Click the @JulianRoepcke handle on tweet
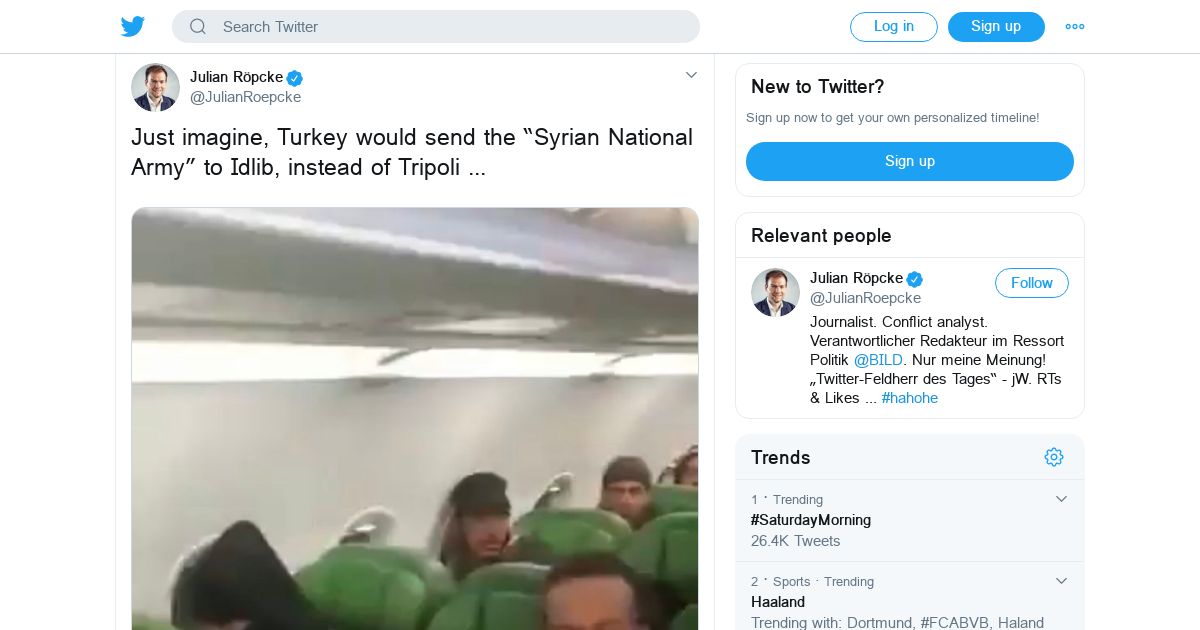Screen dimensions: 1200x630 pos(245,97)
